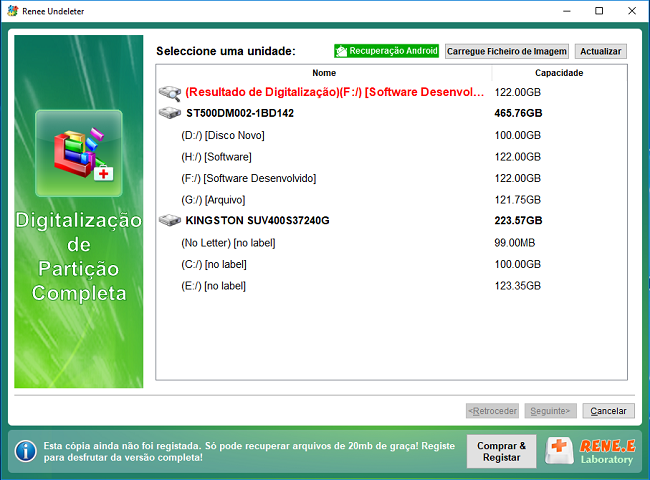The width and height of the screenshot is (650, 480).
Task: Click 'Digitalização de Partição Completa' side text
Action: click(x=79, y=257)
